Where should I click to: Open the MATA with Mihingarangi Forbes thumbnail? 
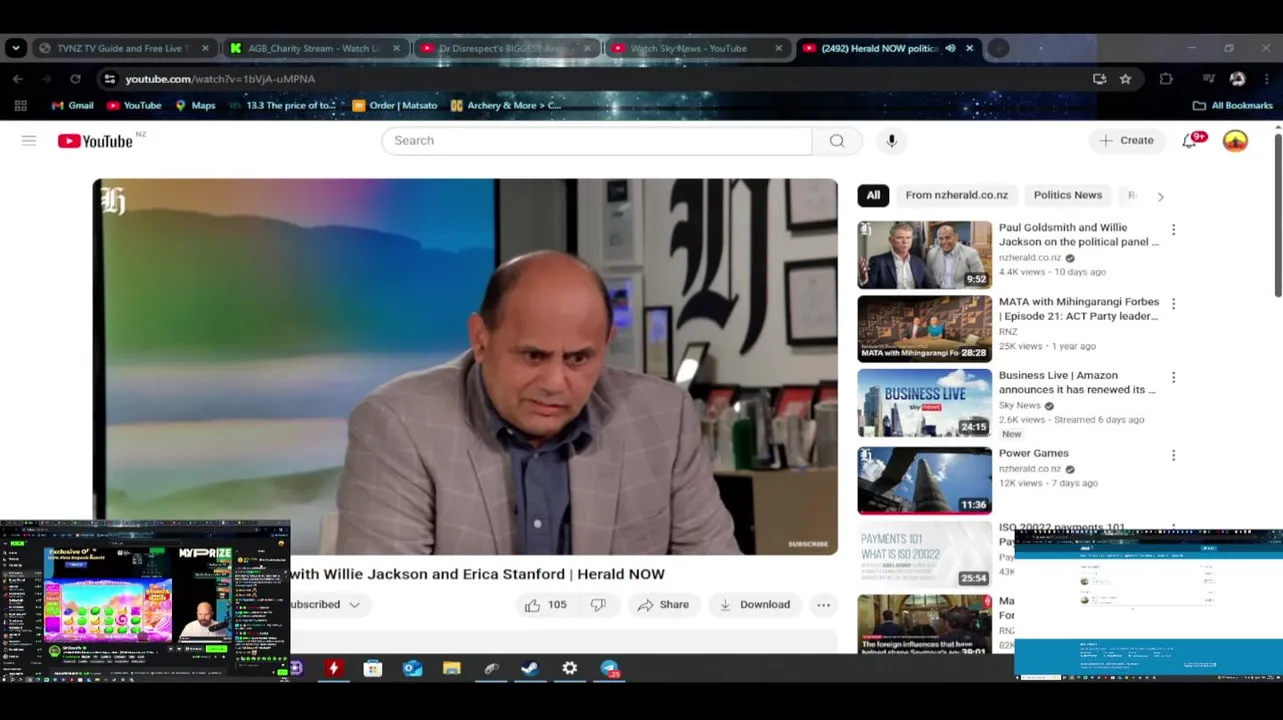[924, 329]
